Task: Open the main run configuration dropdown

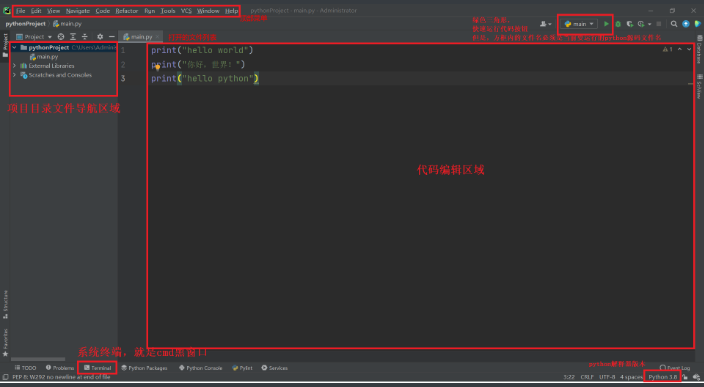Action: 579,24
